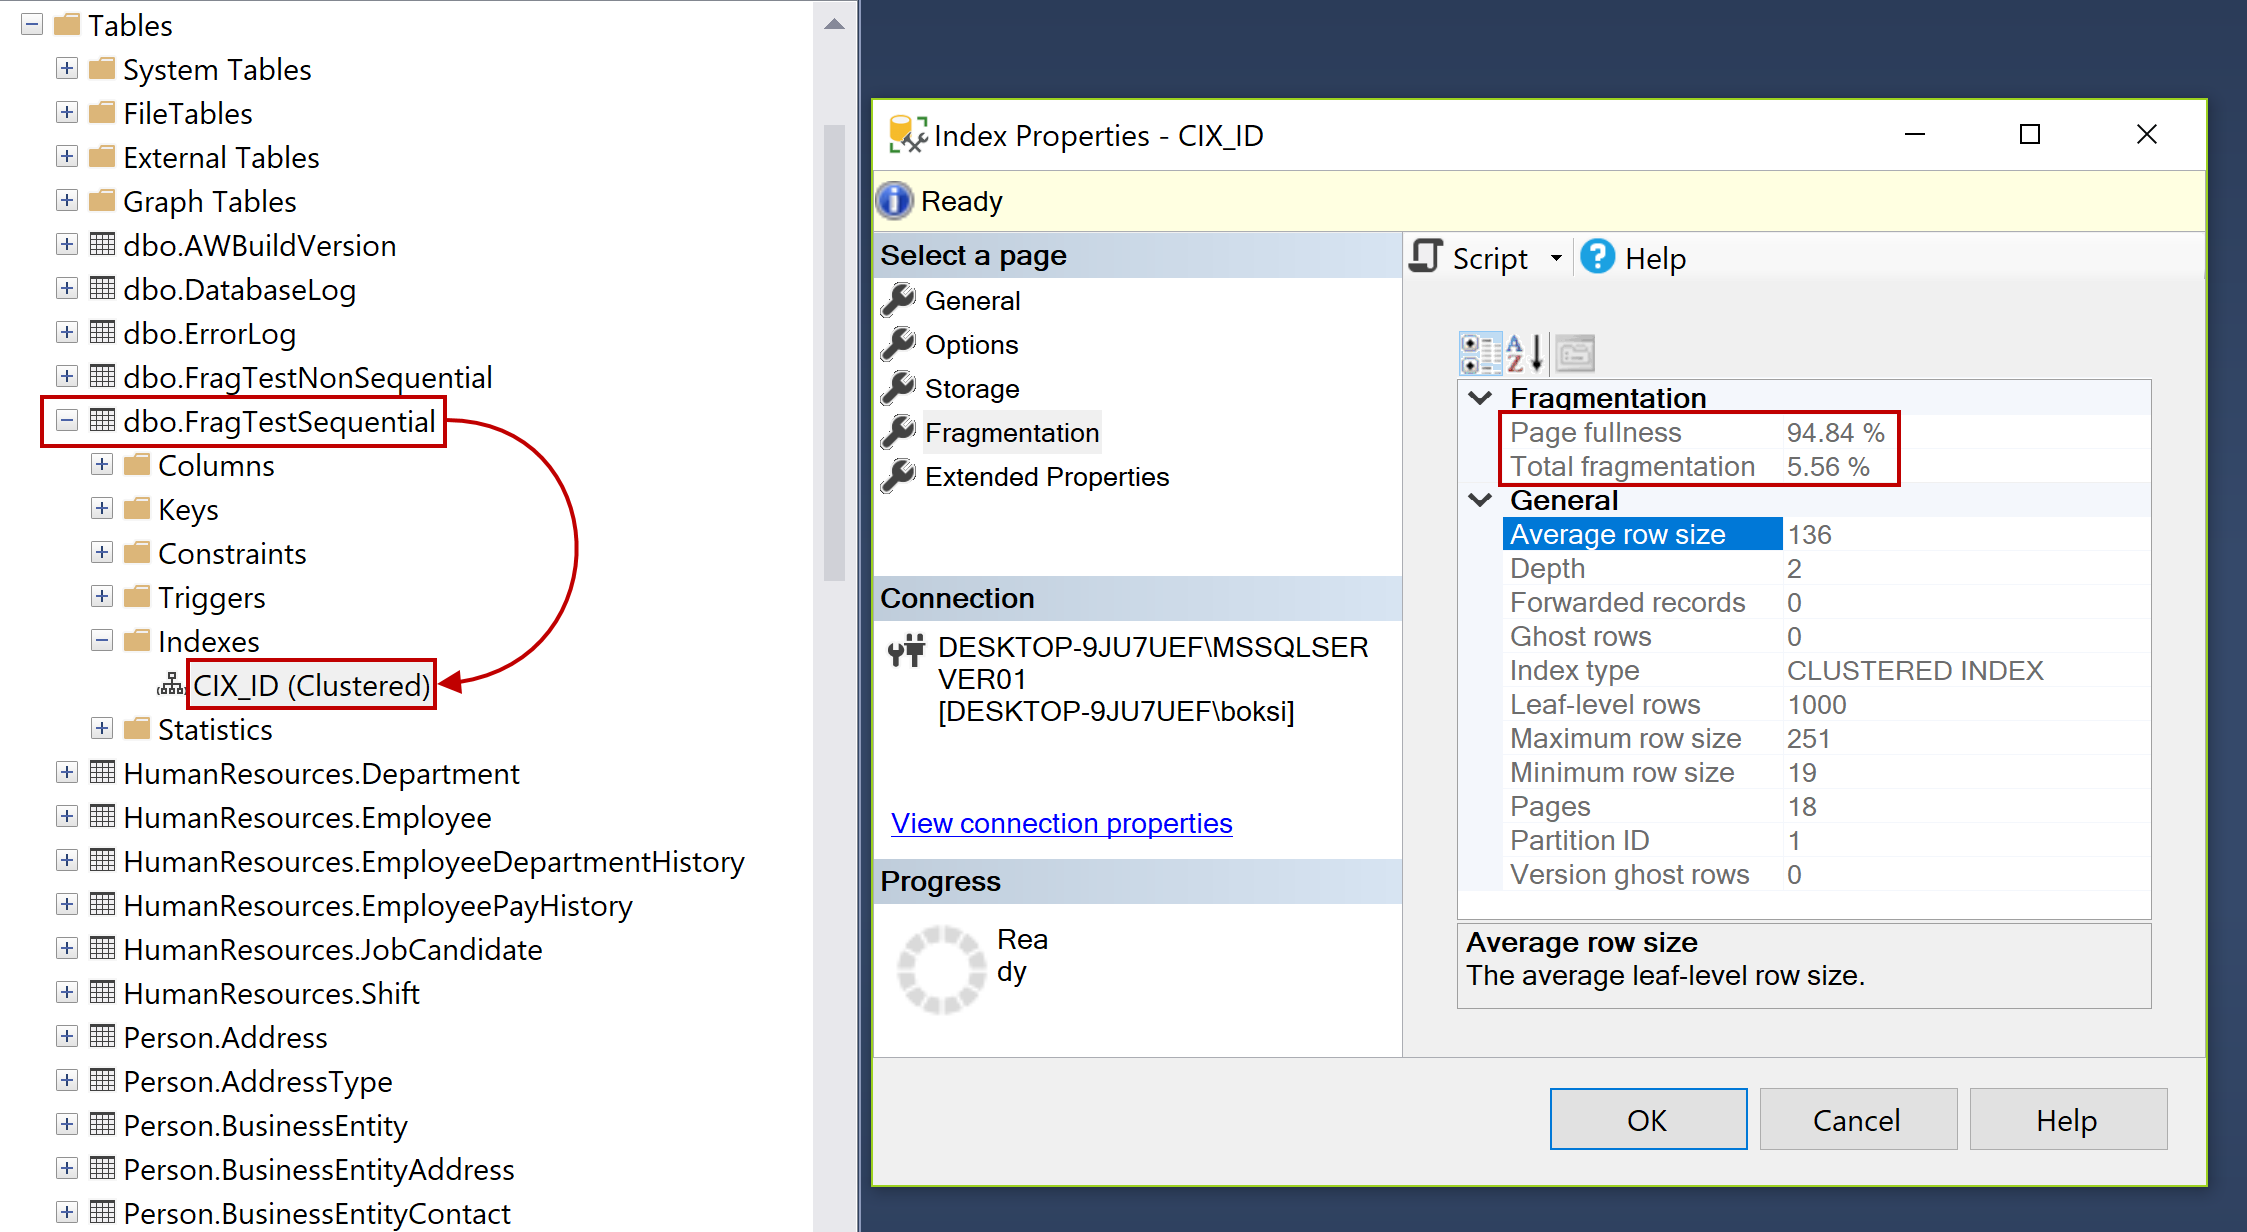Open the Script dropdown arrow
The height and width of the screenshot is (1232, 2247).
[1556, 258]
